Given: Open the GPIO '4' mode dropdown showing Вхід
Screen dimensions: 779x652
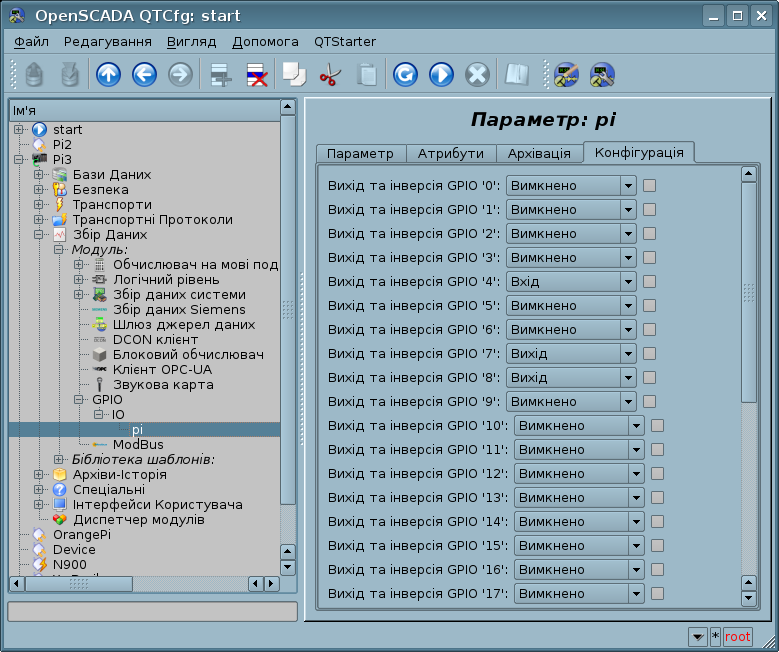Looking at the screenshot, I should coord(571,281).
